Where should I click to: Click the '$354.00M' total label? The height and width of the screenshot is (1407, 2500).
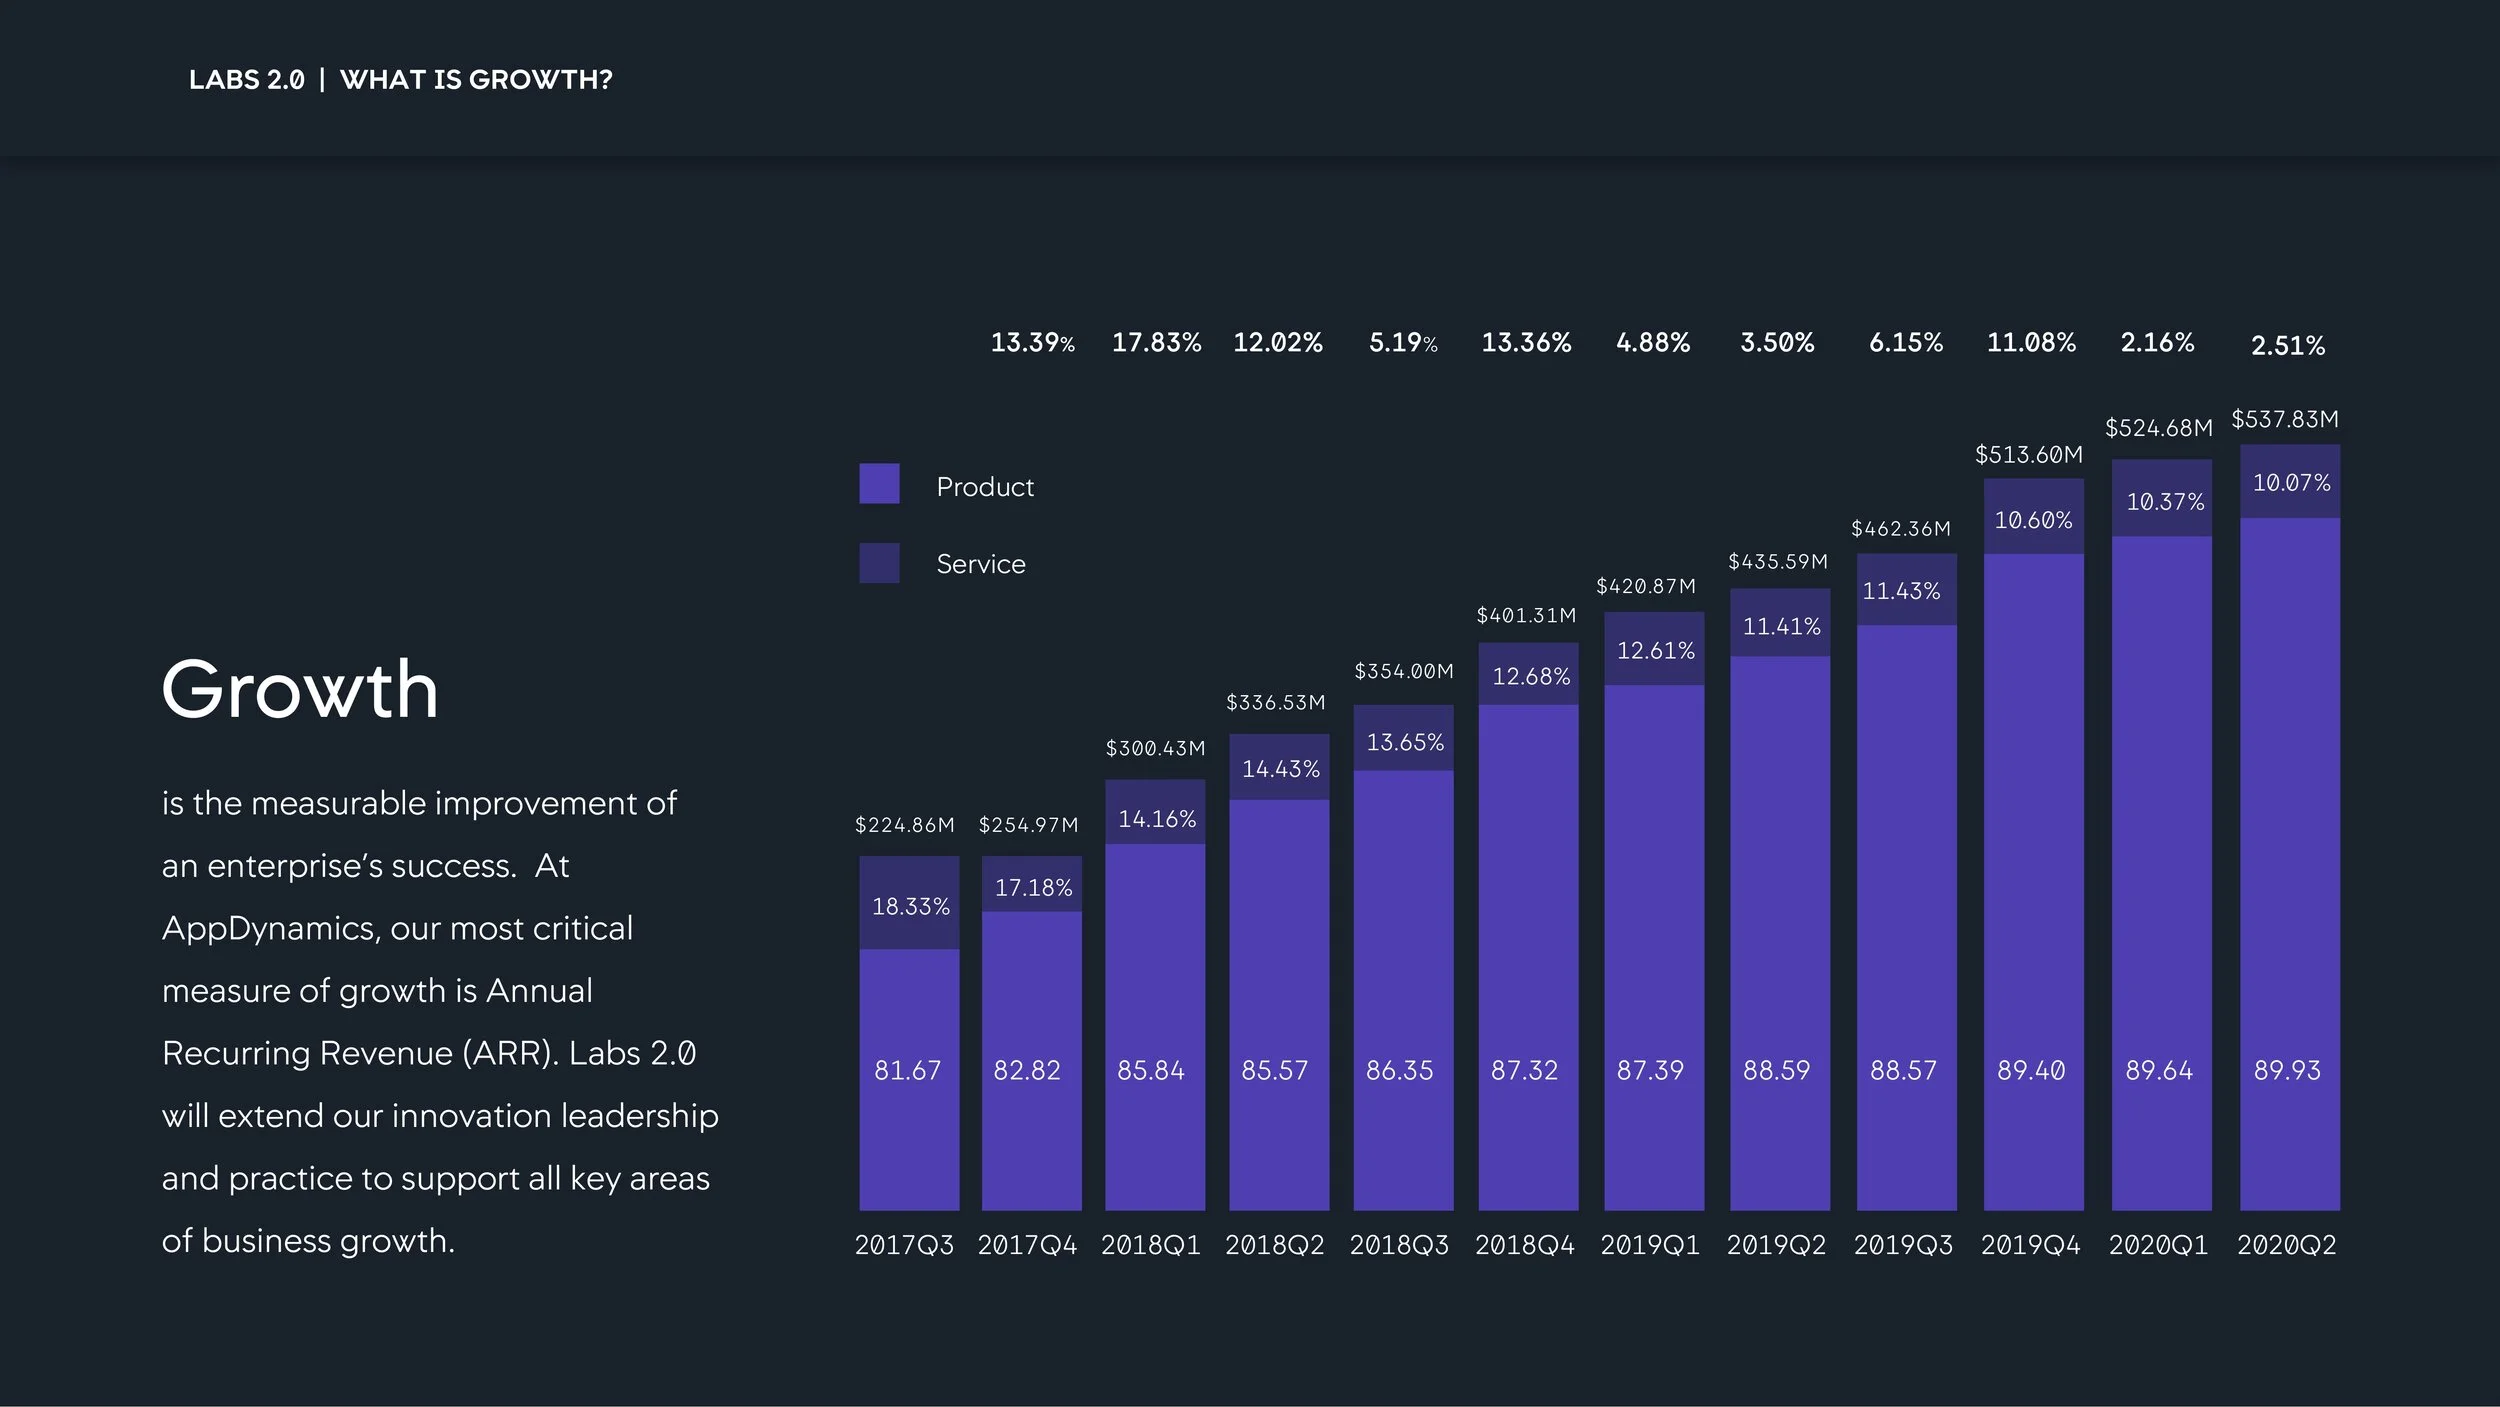coord(1404,671)
